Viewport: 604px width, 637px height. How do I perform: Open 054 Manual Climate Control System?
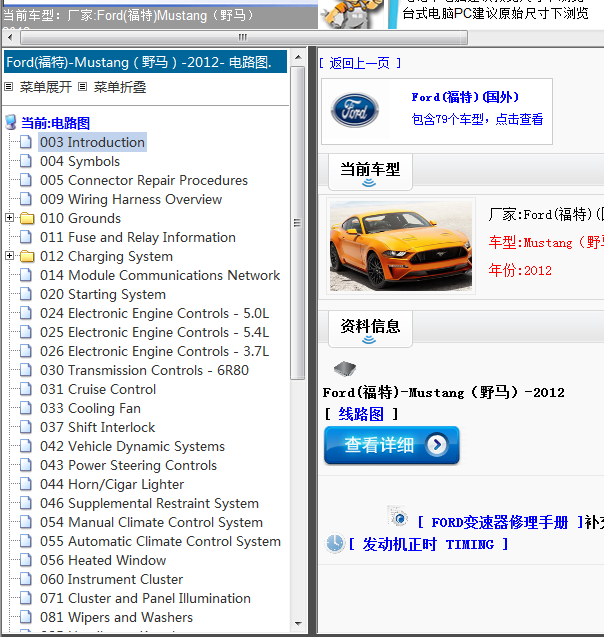point(152,522)
